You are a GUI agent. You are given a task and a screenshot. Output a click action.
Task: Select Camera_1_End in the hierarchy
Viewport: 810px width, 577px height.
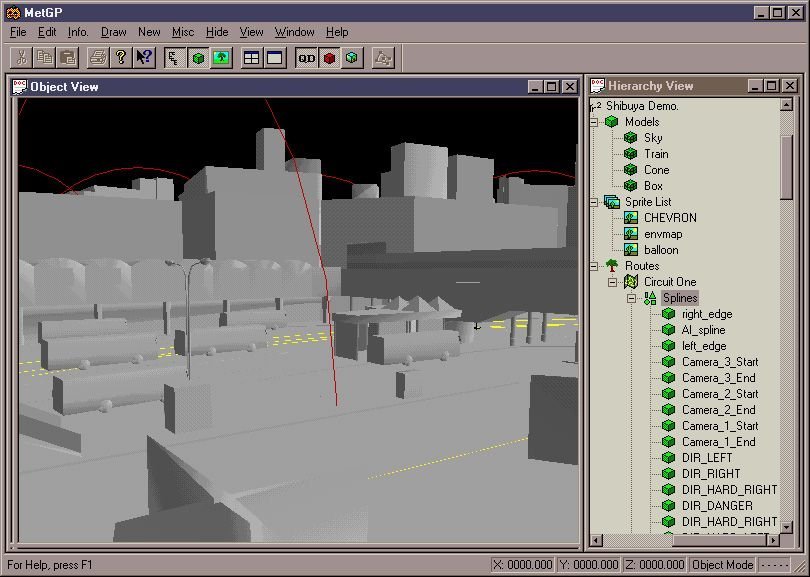719,442
